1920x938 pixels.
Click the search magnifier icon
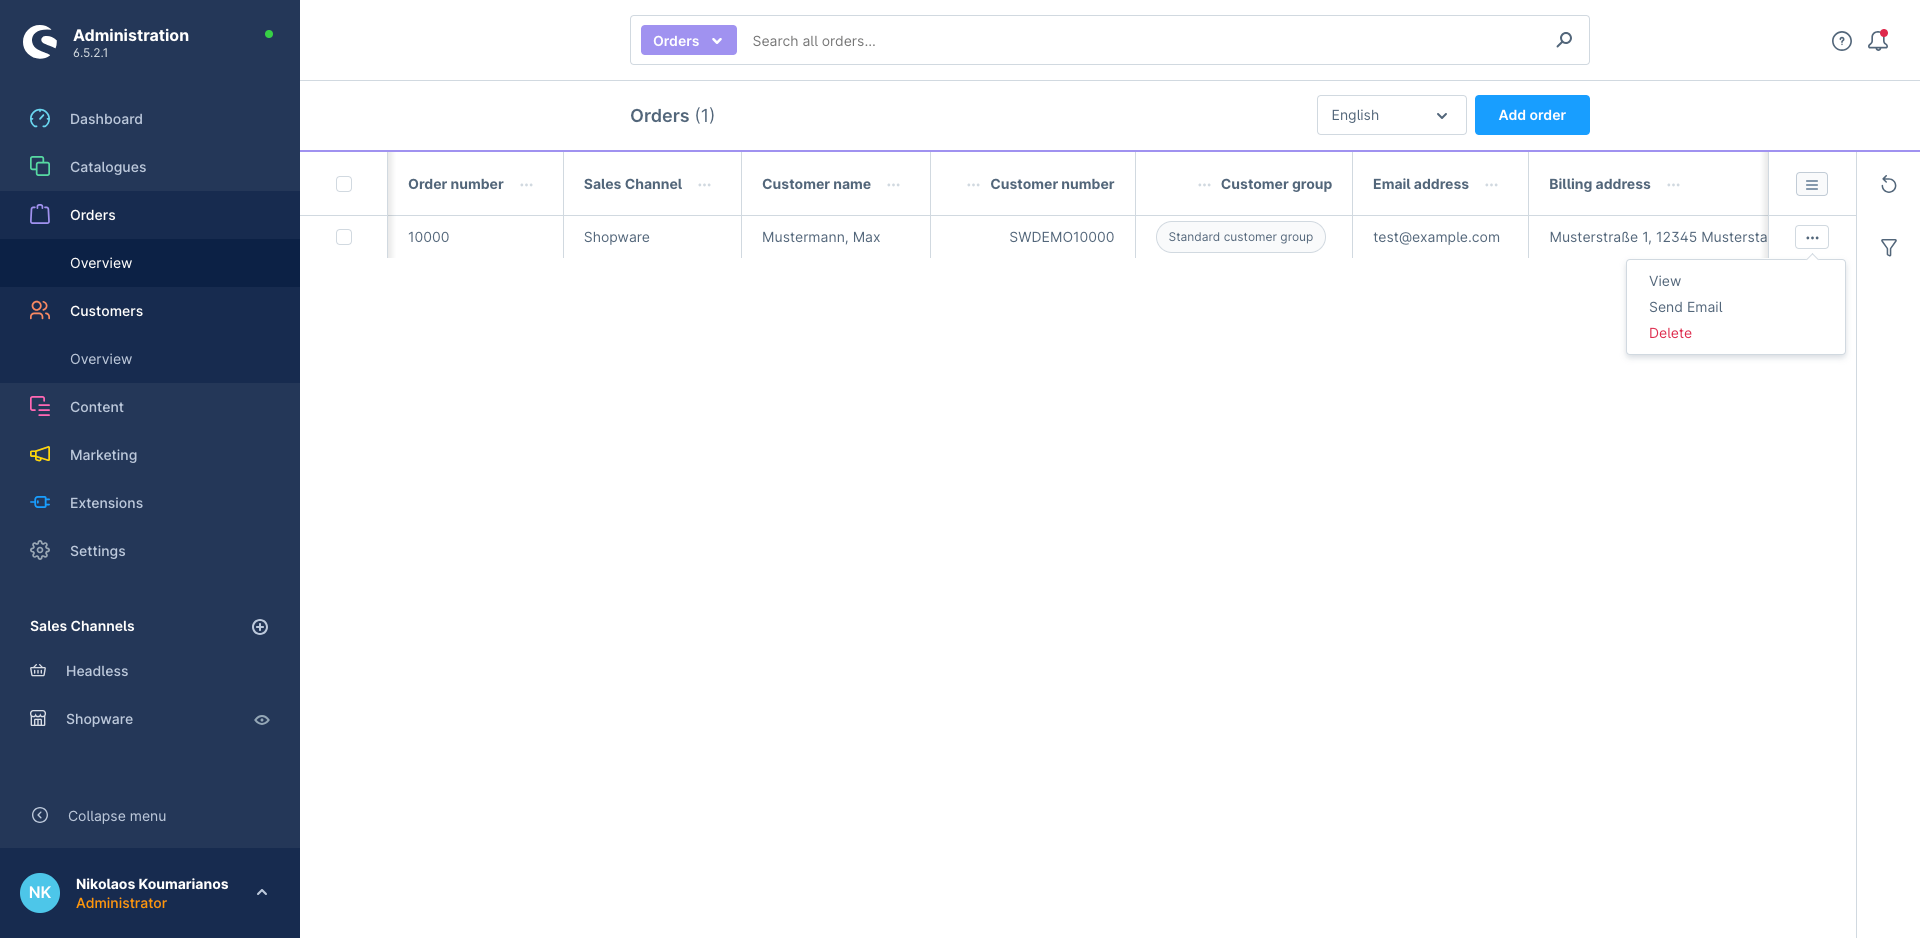click(x=1564, y=40)
